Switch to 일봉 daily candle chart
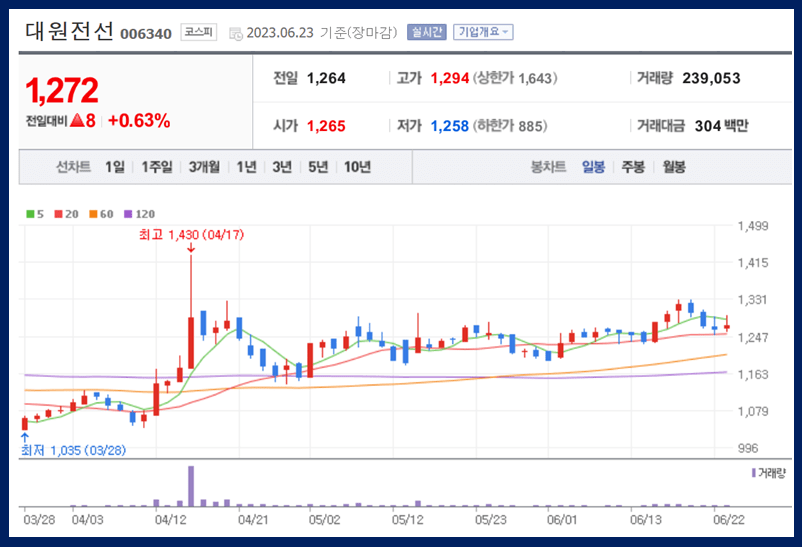The width and height of the screenshot is (802, 547). 593,167
